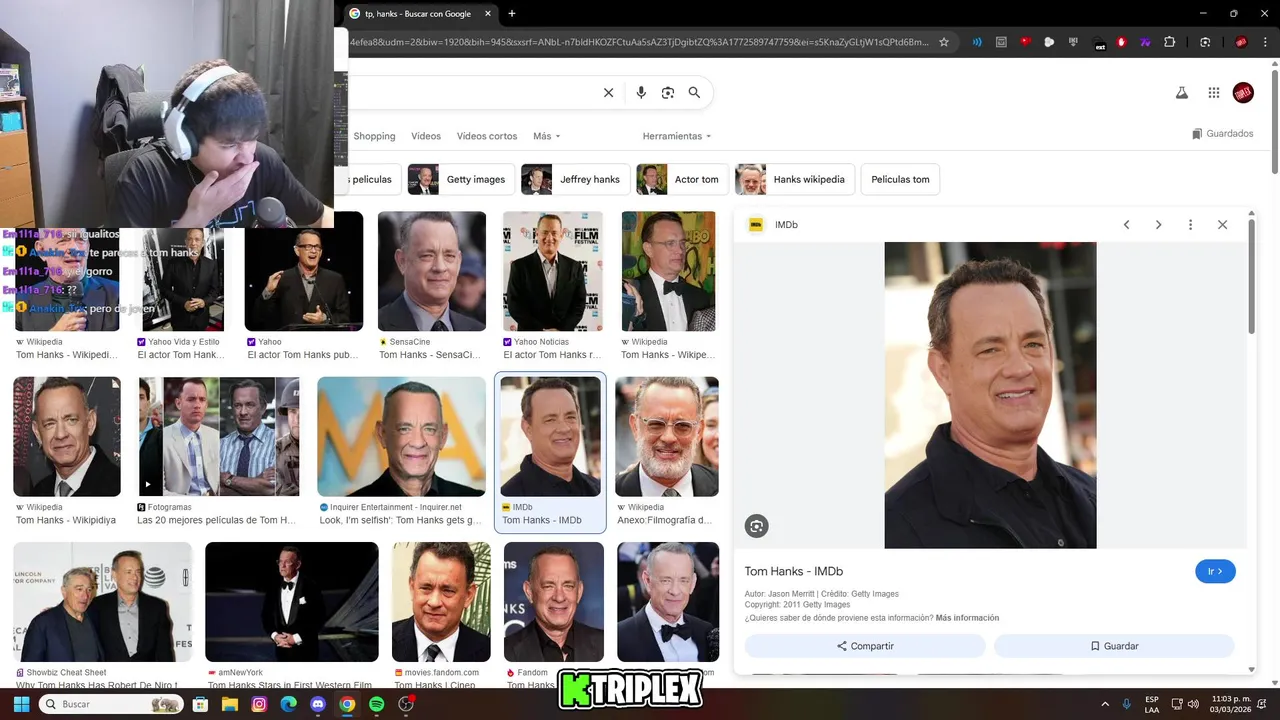Filter by Hanks wikipedia chip
Image resolution: width=1280 pixels, height=720 pixels.
click(794, 180)
